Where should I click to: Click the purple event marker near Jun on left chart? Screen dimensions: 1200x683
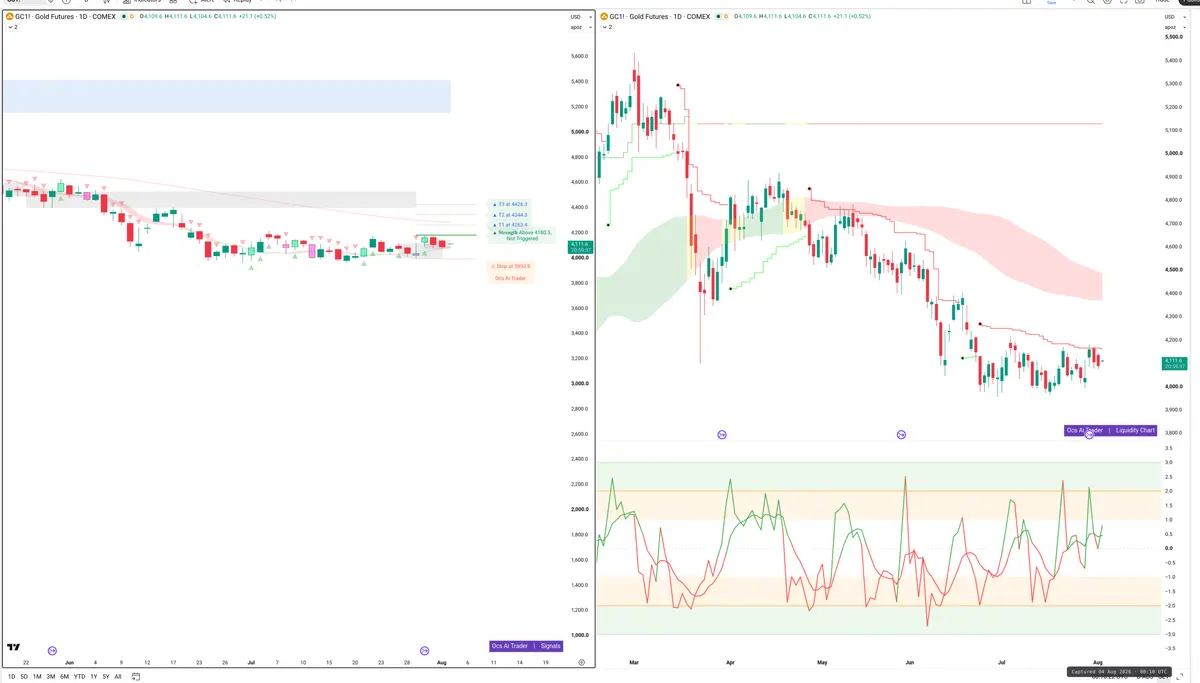click(x=52, y=651)
